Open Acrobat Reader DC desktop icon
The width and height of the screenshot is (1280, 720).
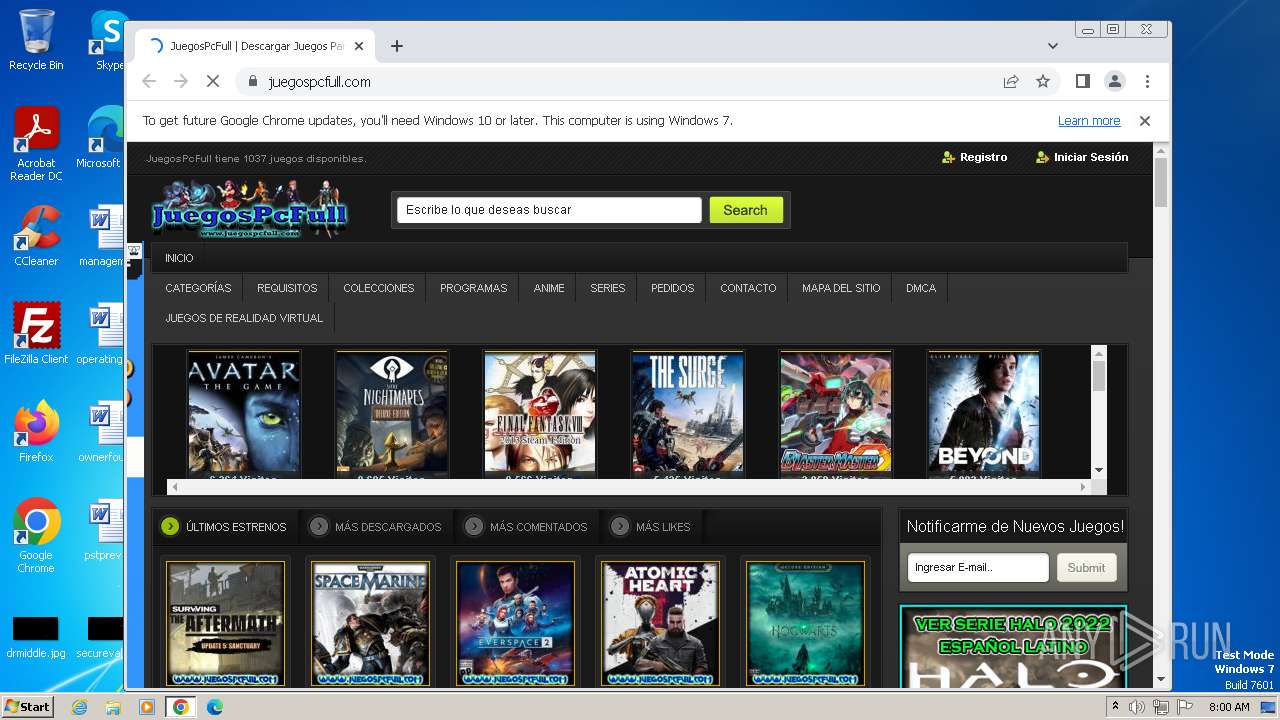pyautogui.click(x=36, y=144)
